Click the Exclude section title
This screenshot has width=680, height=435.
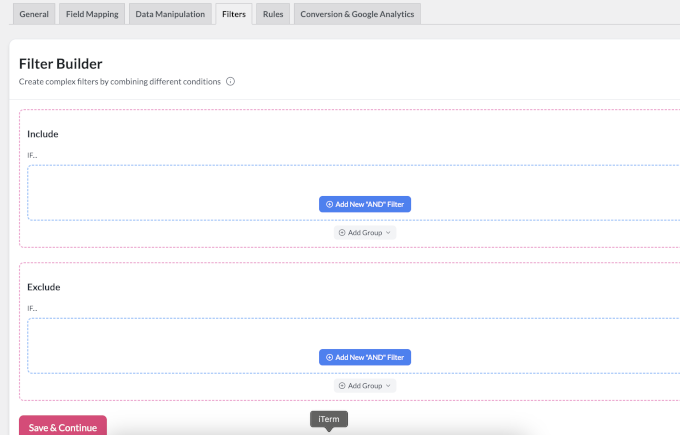coord(44,287)
